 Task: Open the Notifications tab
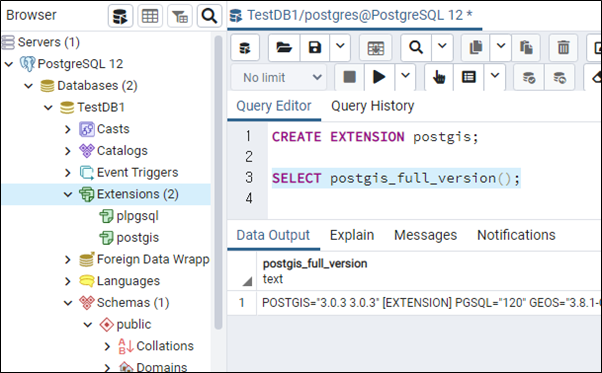(516, 235)
